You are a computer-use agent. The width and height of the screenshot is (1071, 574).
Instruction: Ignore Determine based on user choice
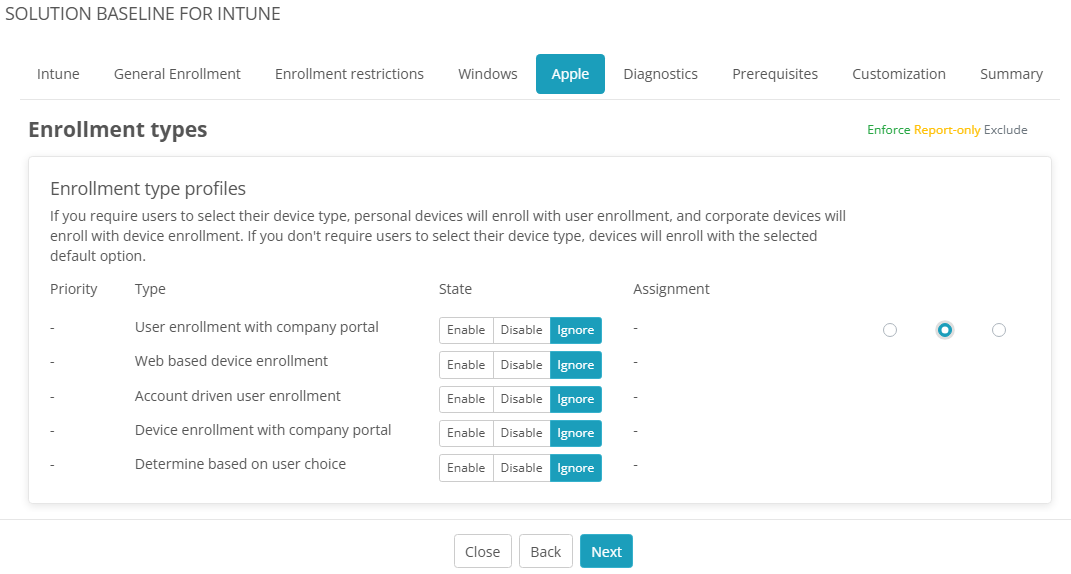coord(576,468)
